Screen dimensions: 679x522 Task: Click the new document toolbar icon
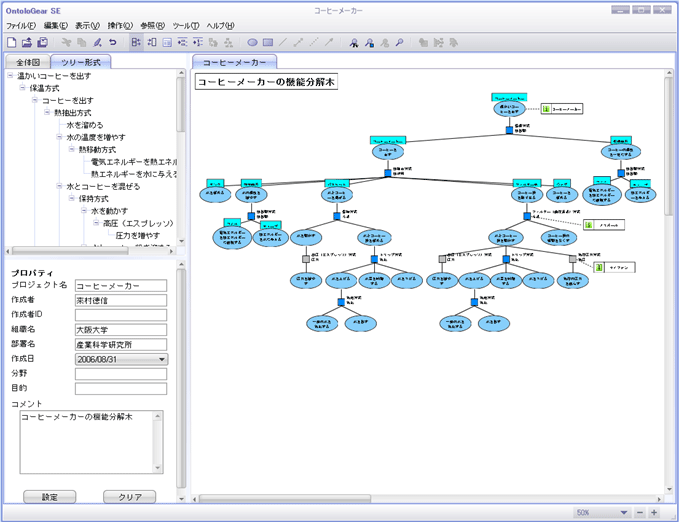(x=12, y=42)
